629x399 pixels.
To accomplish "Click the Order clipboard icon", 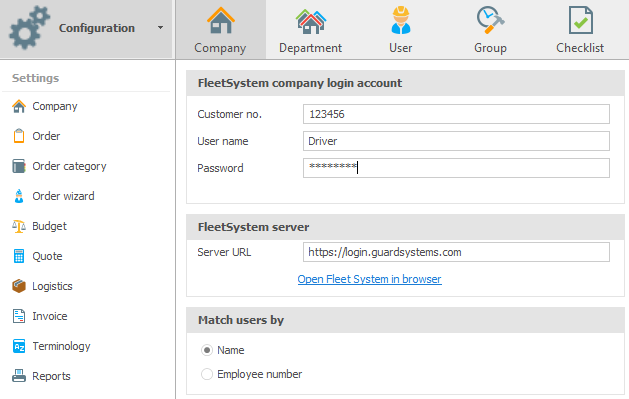I will (19, 136).
